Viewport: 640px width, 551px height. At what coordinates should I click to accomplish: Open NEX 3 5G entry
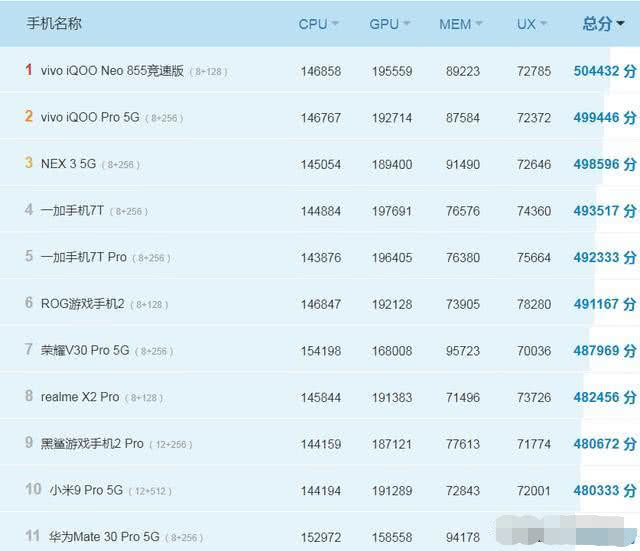(68, 164)
